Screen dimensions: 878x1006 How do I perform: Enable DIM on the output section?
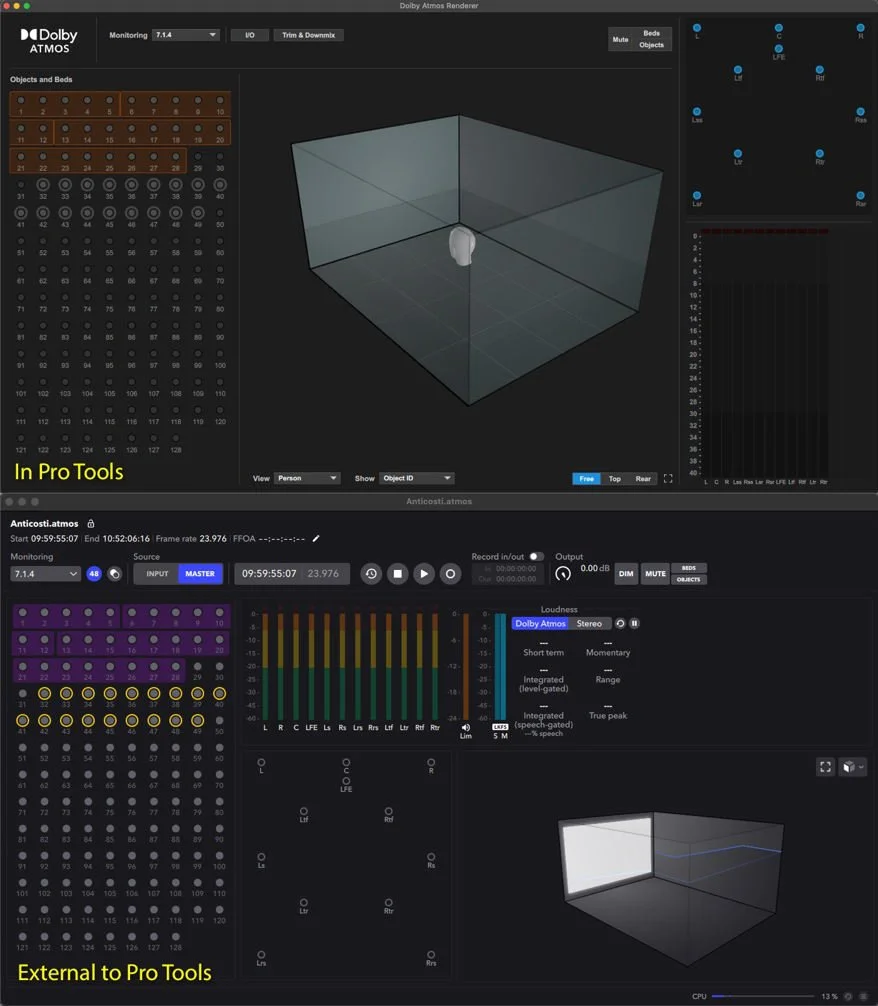pyautogui.click(x=626, y=574)
